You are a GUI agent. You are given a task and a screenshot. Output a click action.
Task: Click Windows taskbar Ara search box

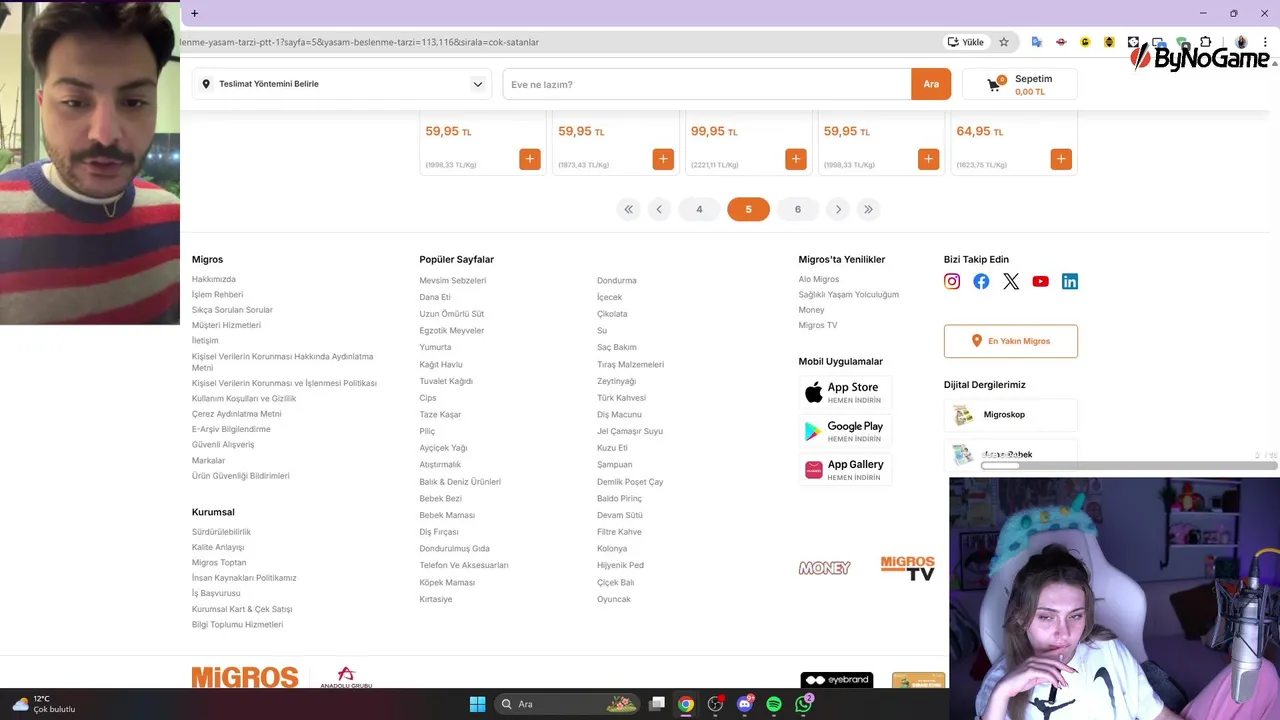569,704
